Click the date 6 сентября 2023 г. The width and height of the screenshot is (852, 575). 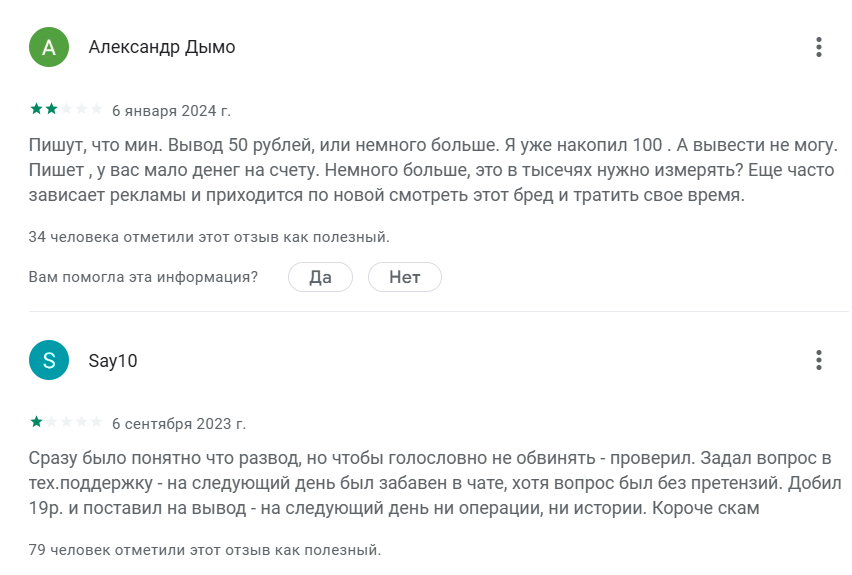pyautogui.click(x=179, y=423)
